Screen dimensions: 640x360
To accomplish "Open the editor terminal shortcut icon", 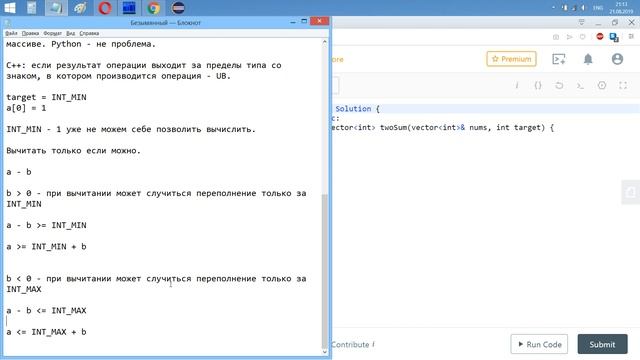I will [x=580, y=85].
